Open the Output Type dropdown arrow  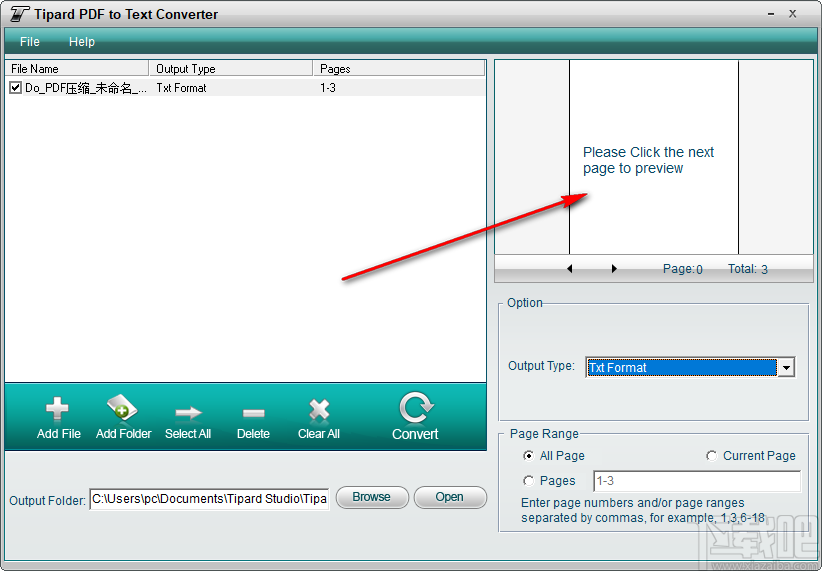(x=786, y=368)
